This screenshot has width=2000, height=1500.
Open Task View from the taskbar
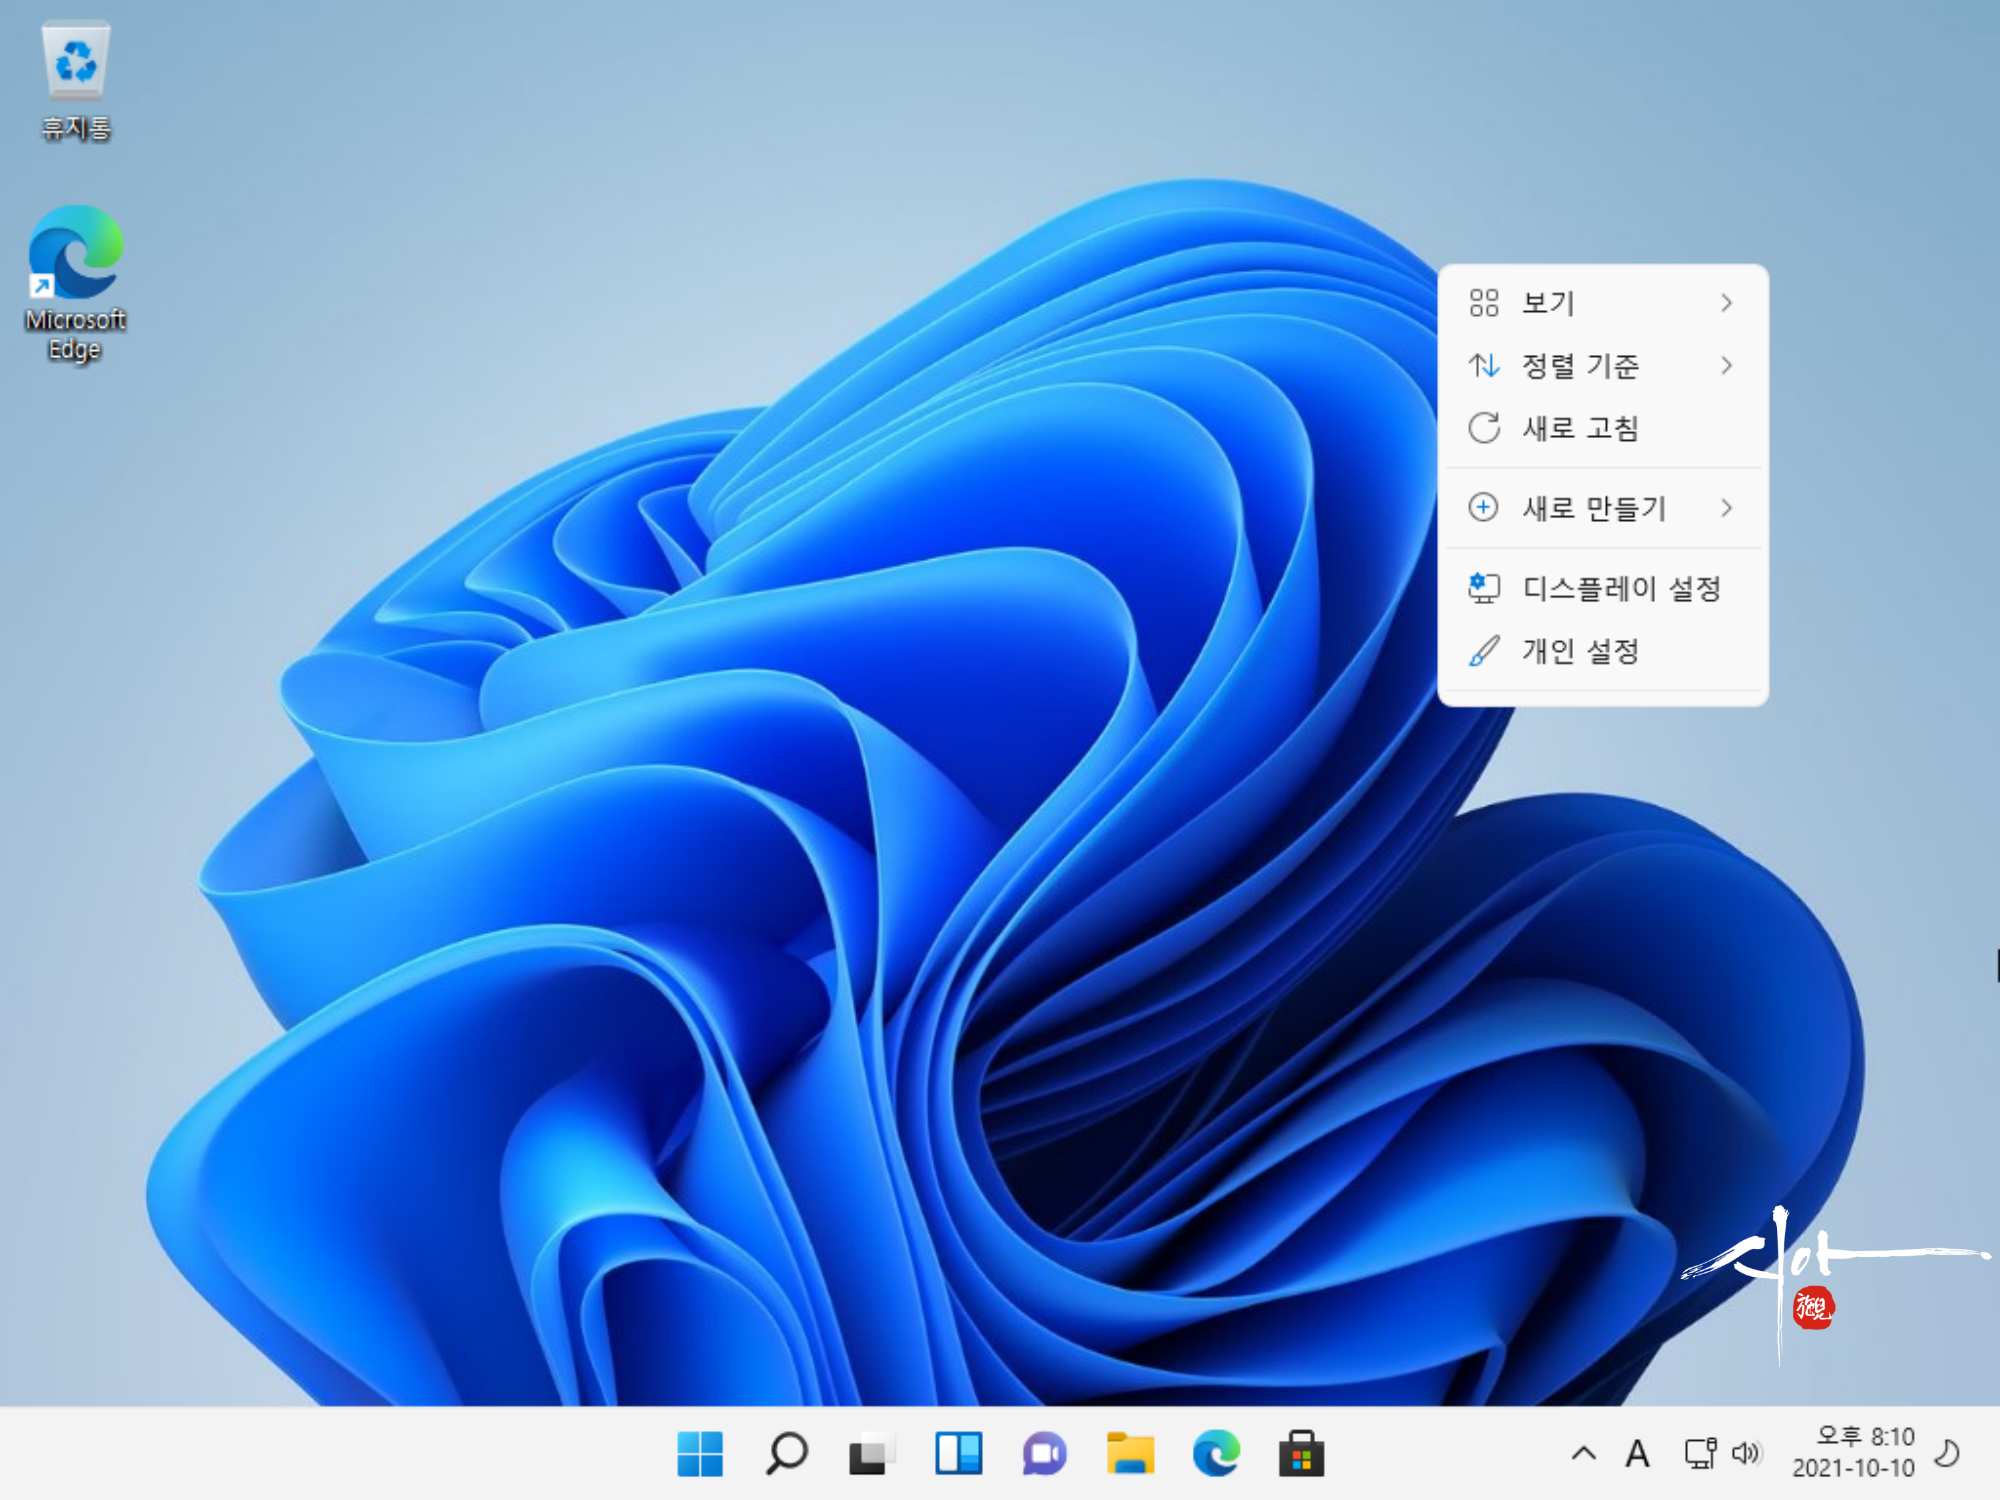pos(871,1453)
